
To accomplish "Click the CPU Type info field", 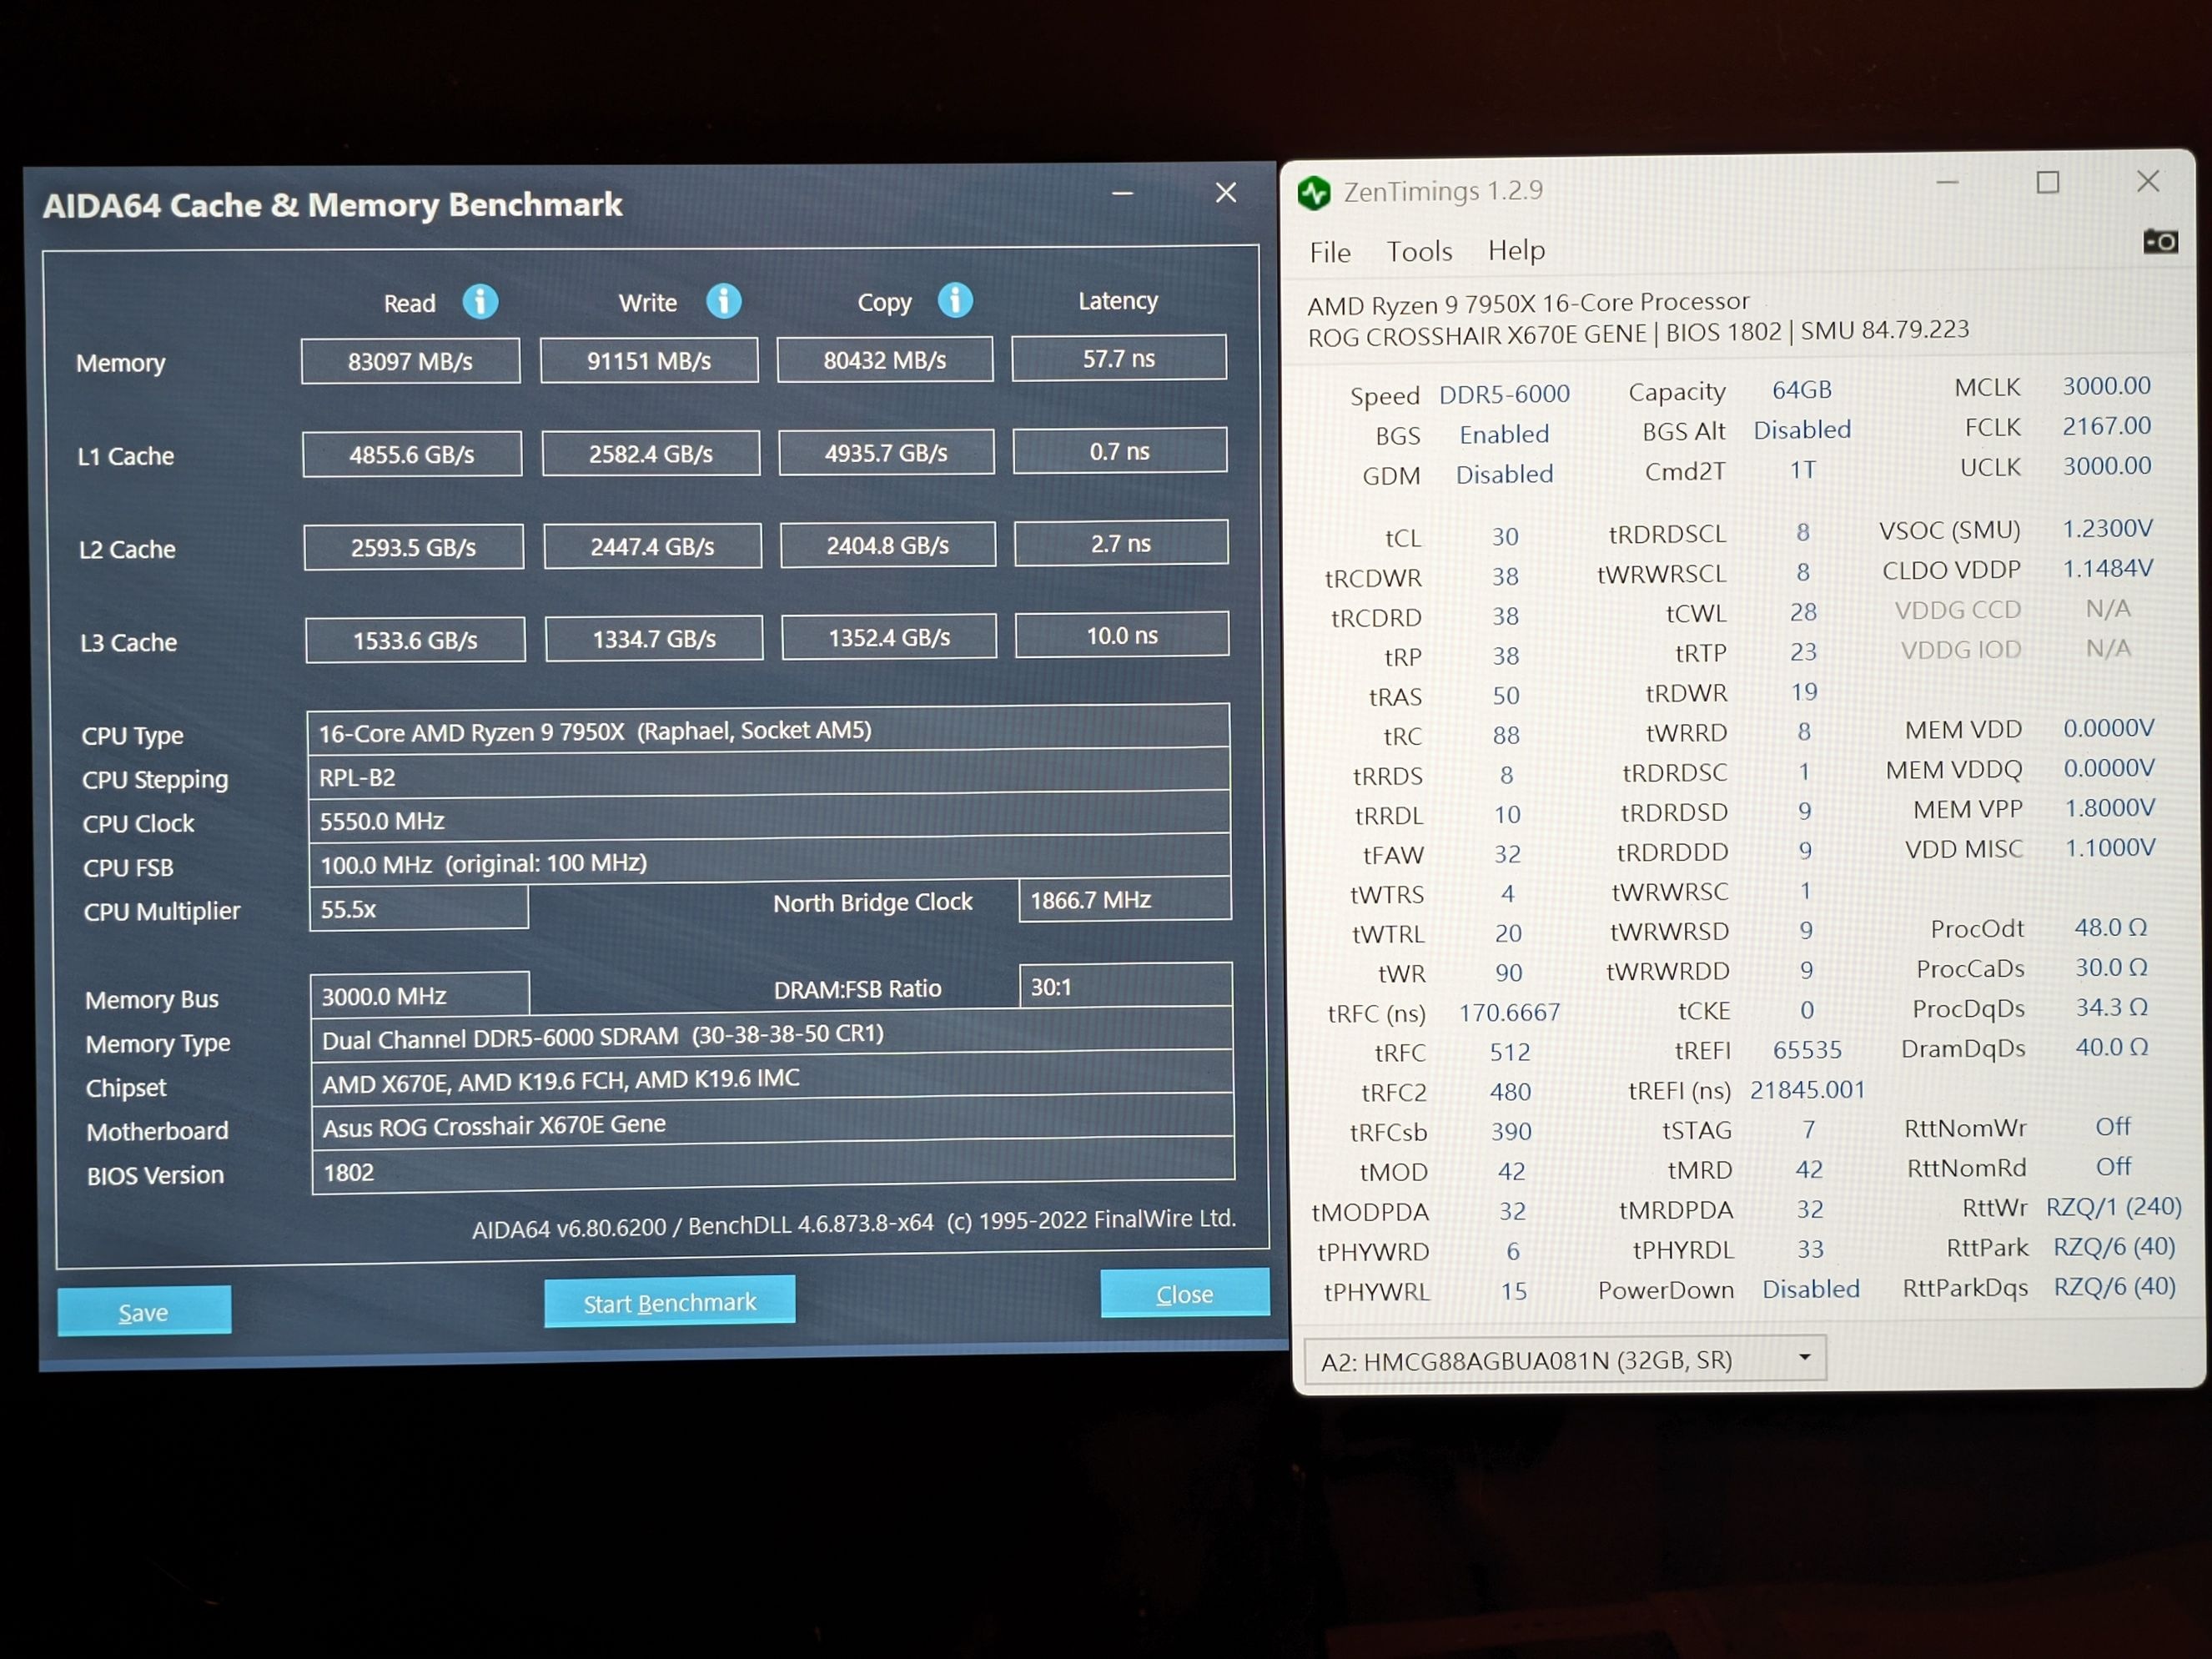I will (767, 731).
